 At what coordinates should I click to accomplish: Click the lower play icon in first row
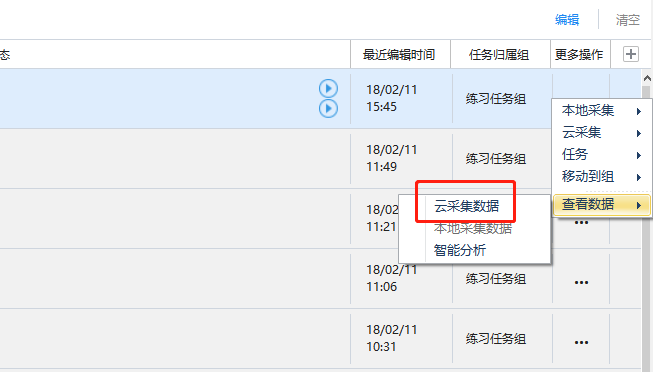coord(328,108)
